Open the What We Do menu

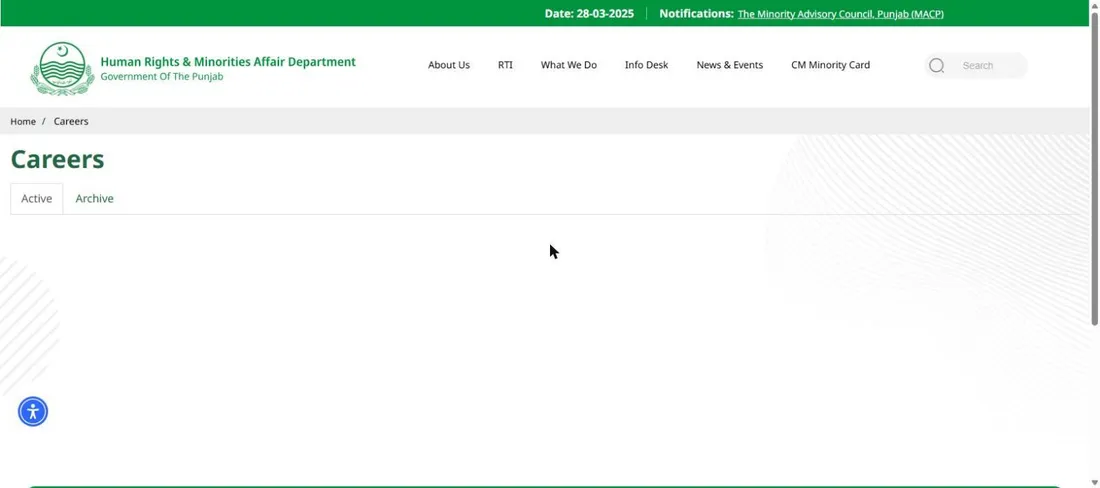568,65
